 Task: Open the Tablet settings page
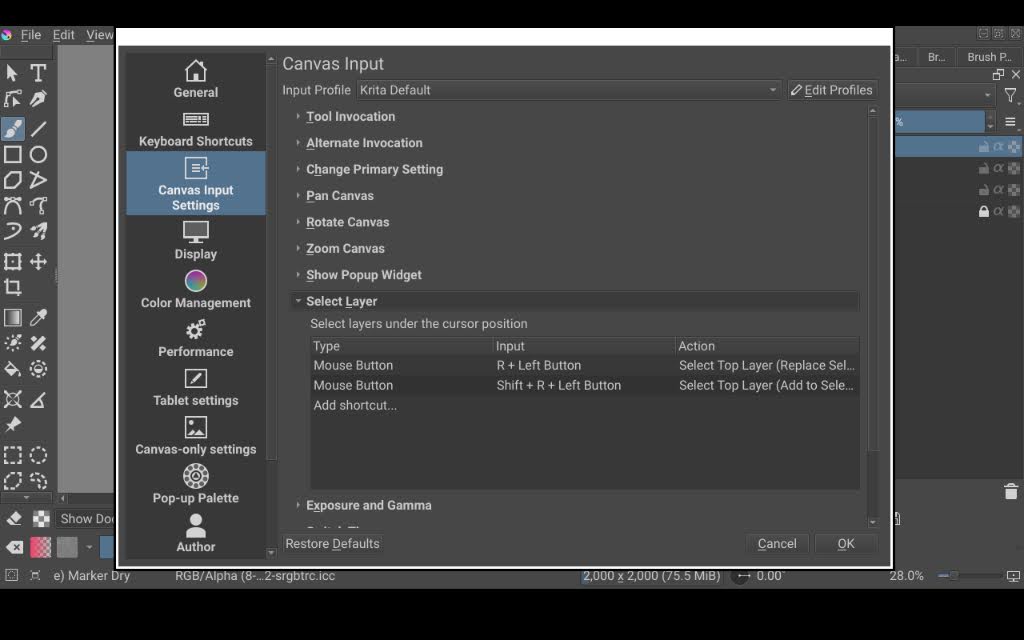(x=195, y=387)
